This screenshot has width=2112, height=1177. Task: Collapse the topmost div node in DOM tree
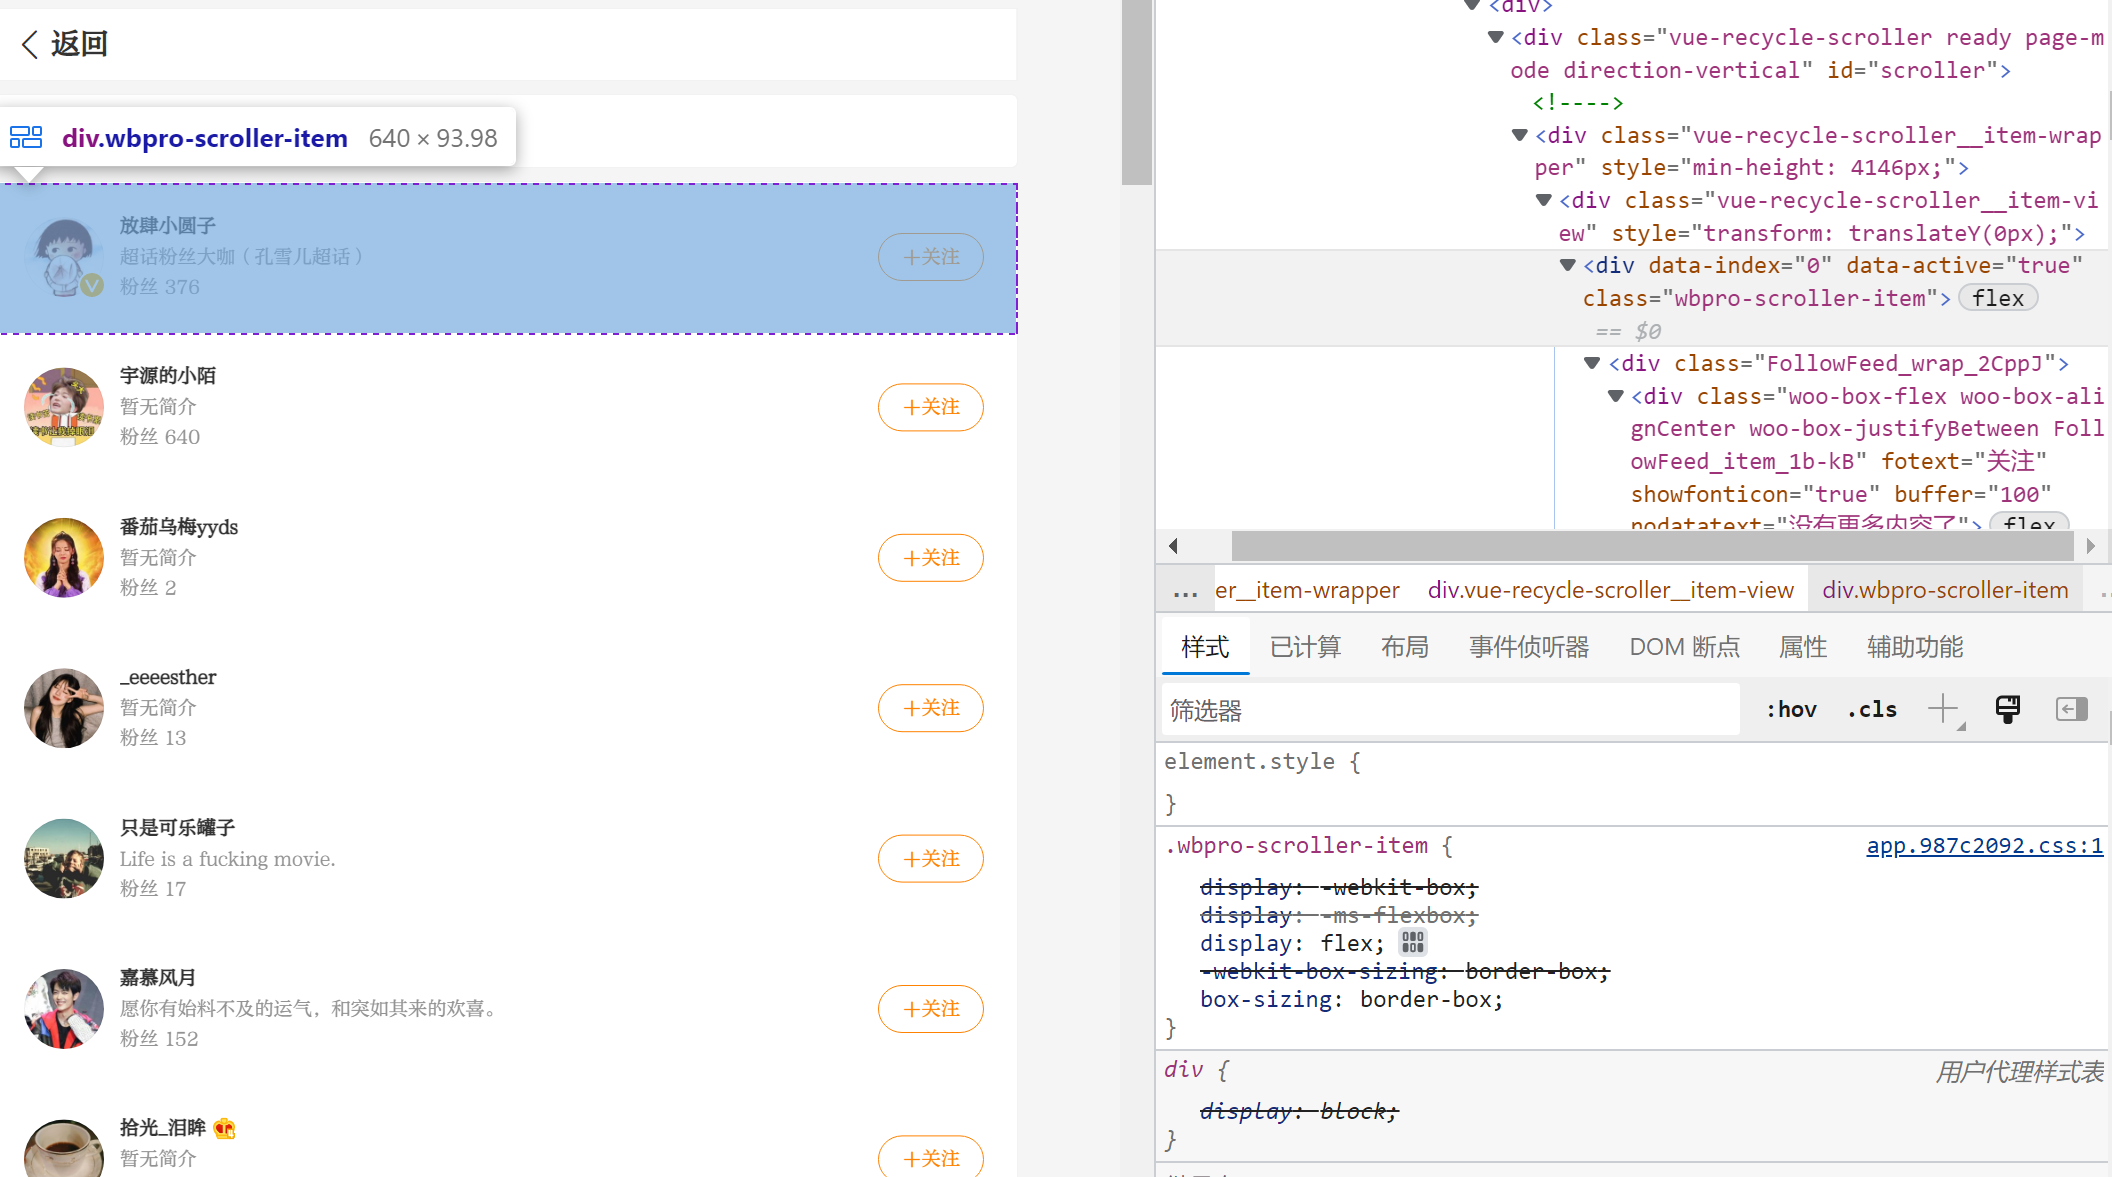(x=1472, y=5)
